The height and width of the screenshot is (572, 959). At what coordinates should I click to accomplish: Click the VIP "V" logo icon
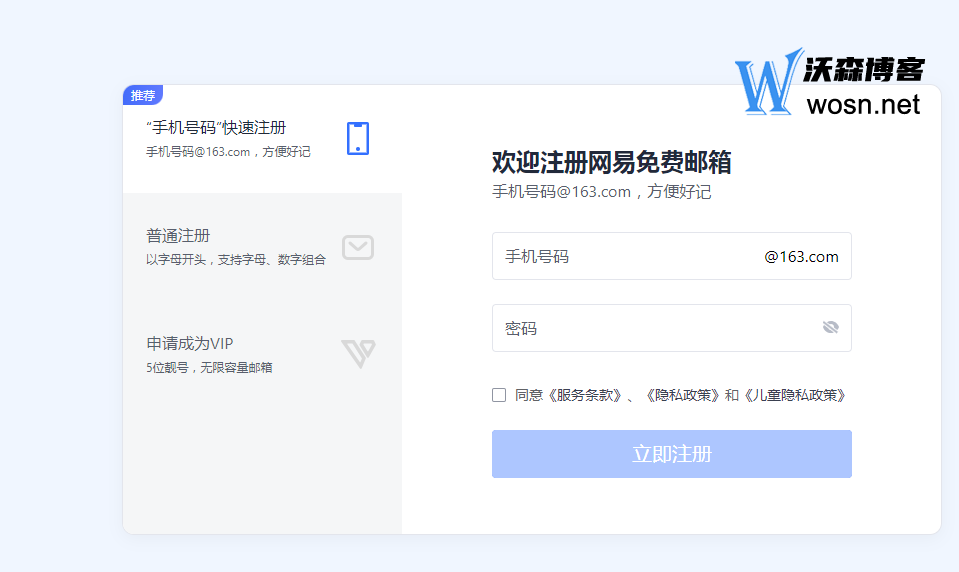[358, 353]
